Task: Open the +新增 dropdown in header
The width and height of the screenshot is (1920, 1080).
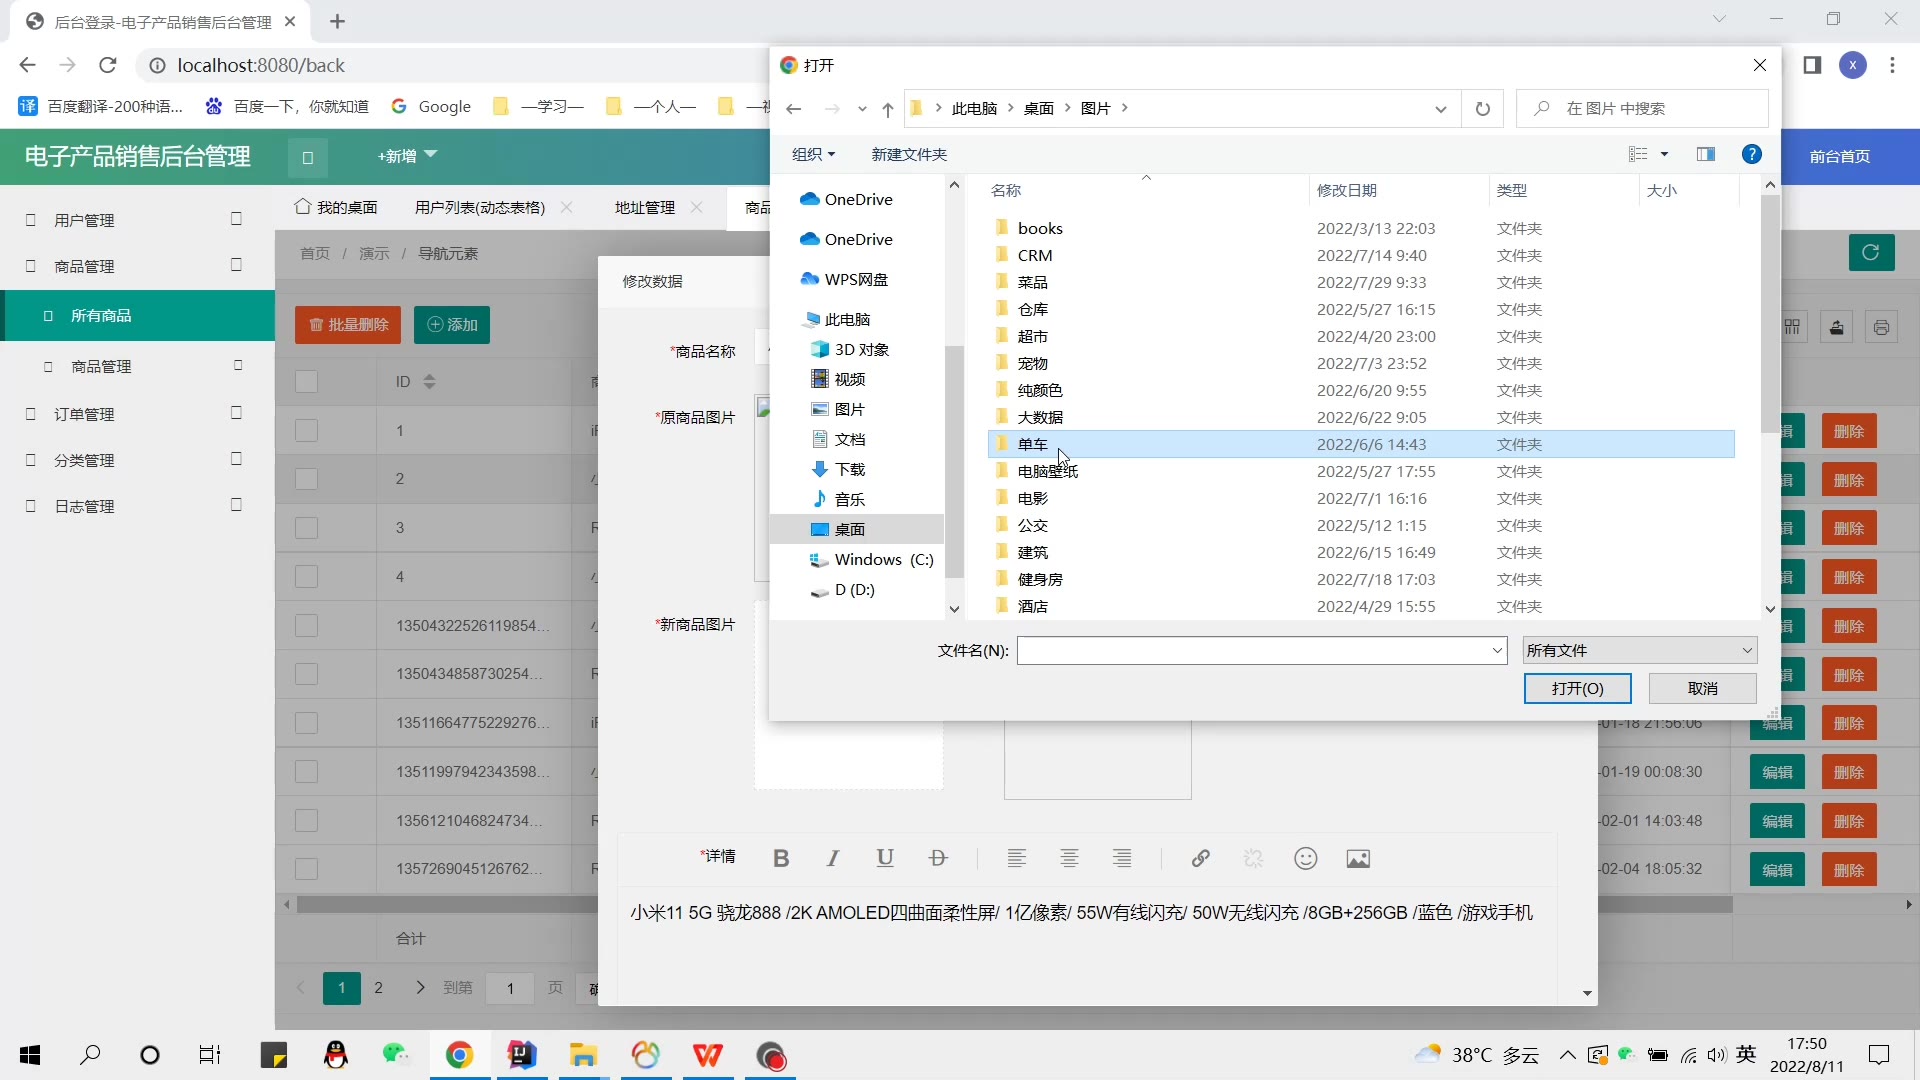Action: pyautogui.click(x=407, y=156)
